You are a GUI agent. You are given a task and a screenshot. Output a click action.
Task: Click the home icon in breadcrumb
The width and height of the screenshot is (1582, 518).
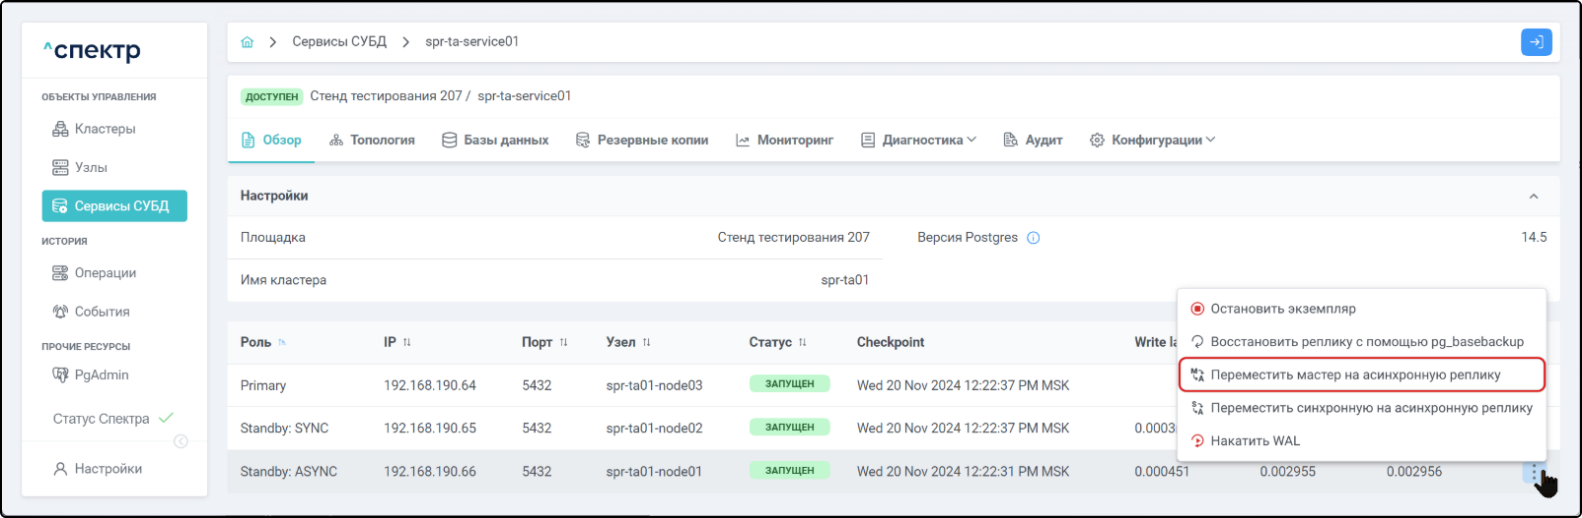coord(247,42)
